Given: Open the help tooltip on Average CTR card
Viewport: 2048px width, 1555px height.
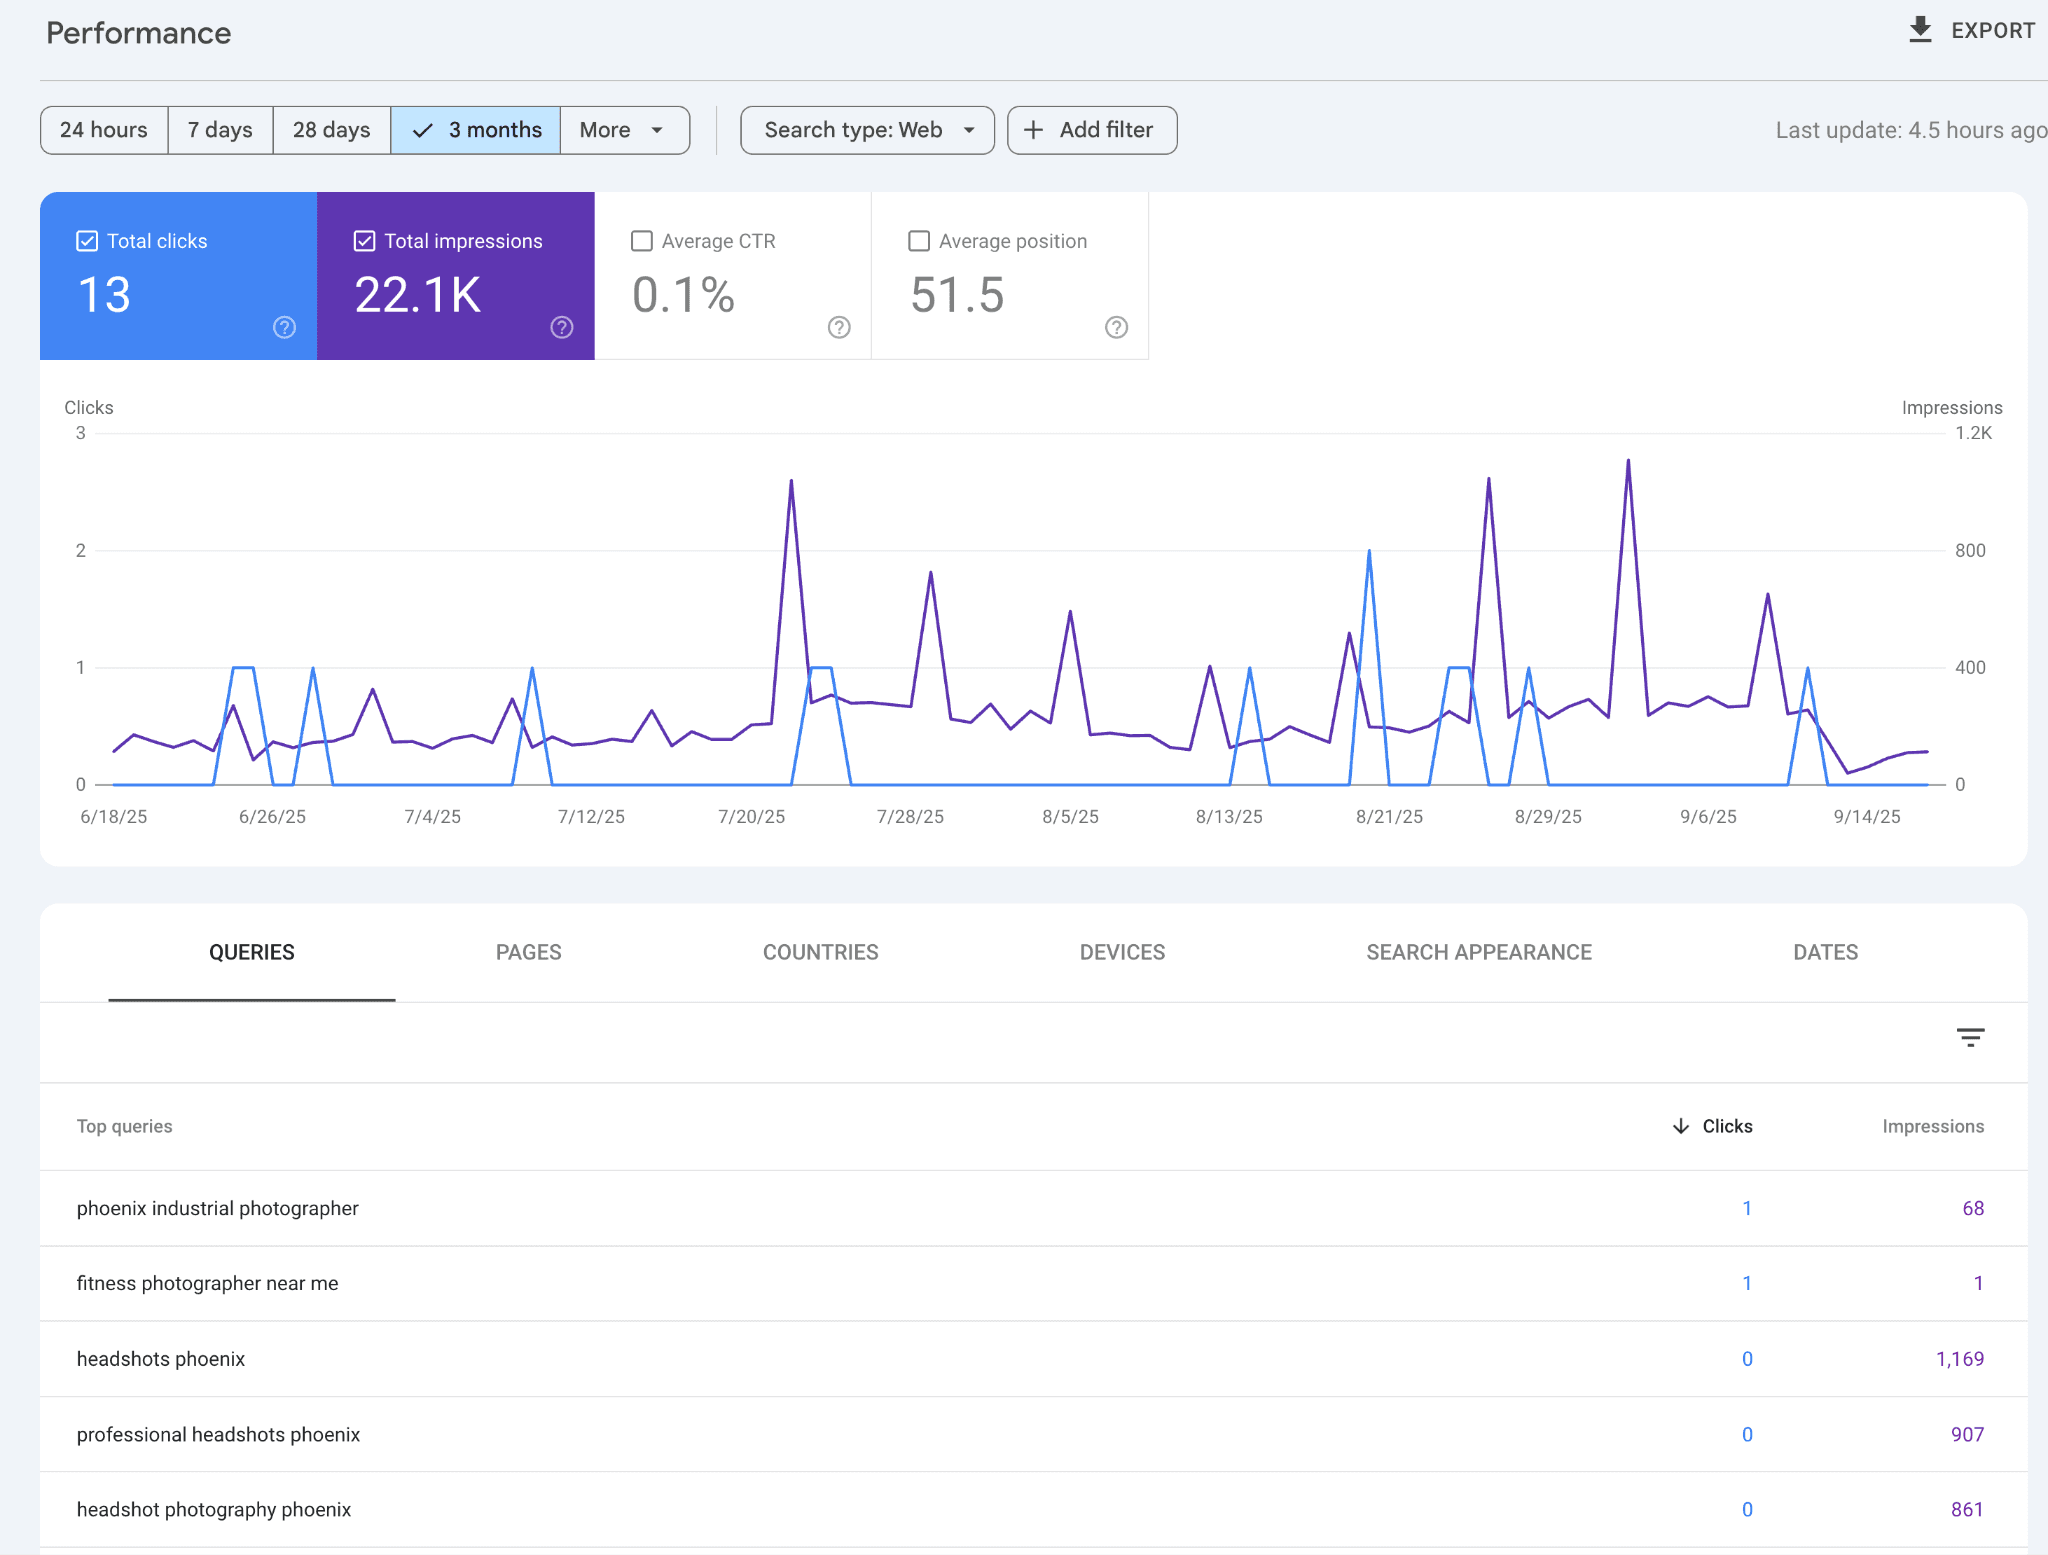Looking at the screenshot, I should click(839, 327).
